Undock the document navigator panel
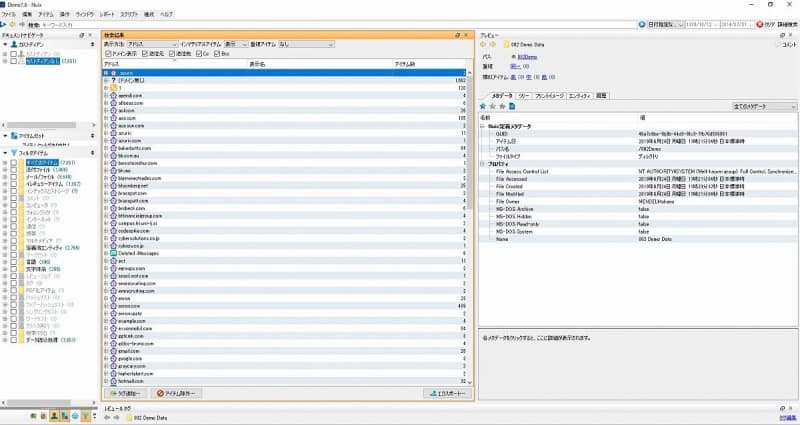Screen dimensions: 800x425 coord(82,35)
